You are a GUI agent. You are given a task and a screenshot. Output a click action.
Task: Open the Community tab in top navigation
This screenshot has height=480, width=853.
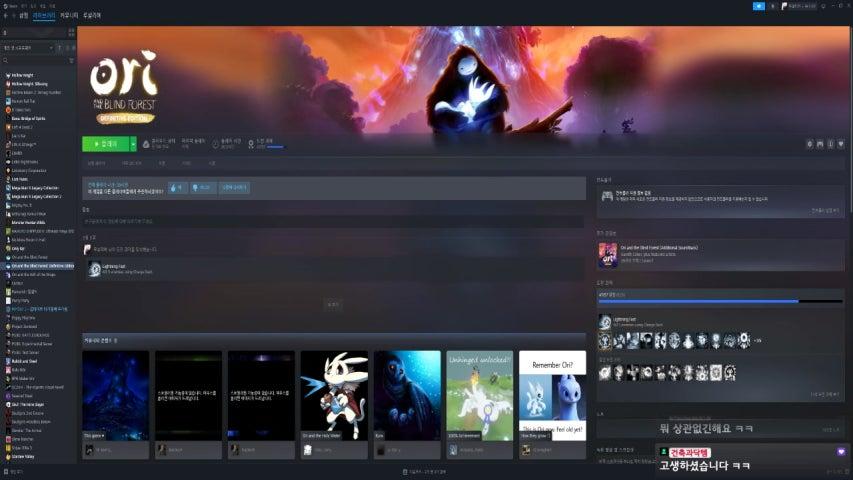click(x=69, y=16)
